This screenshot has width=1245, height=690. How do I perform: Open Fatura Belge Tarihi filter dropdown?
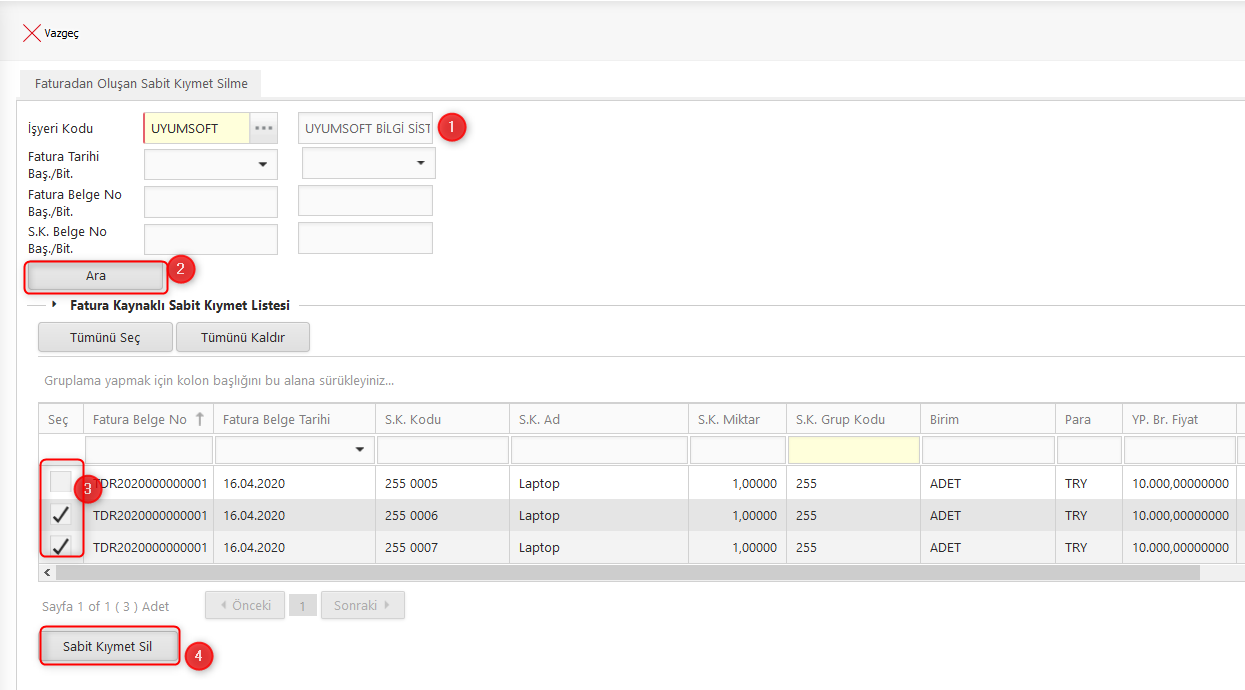click(x=360, y=450)
